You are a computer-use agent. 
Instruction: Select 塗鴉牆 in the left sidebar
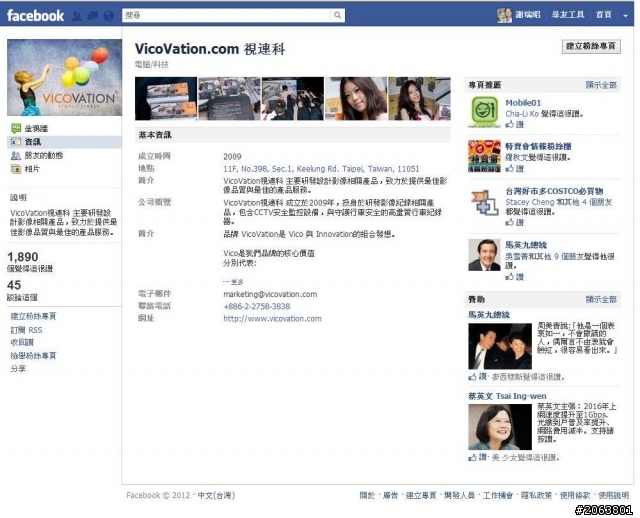point(36,129)
